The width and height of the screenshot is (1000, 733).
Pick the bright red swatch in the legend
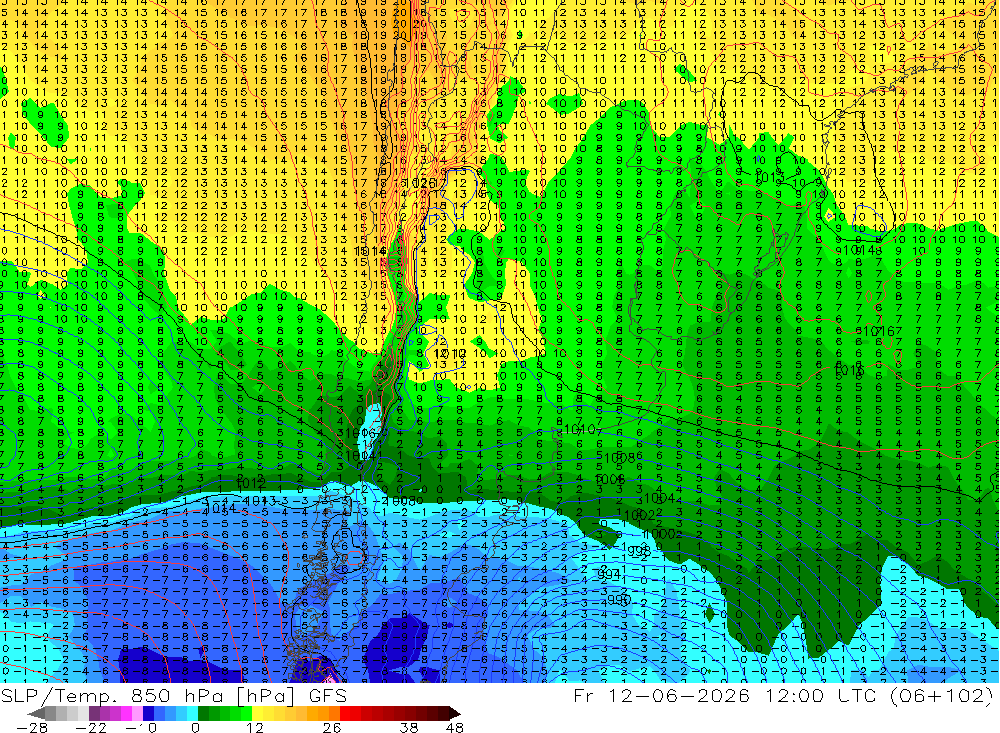coord(345,714)
